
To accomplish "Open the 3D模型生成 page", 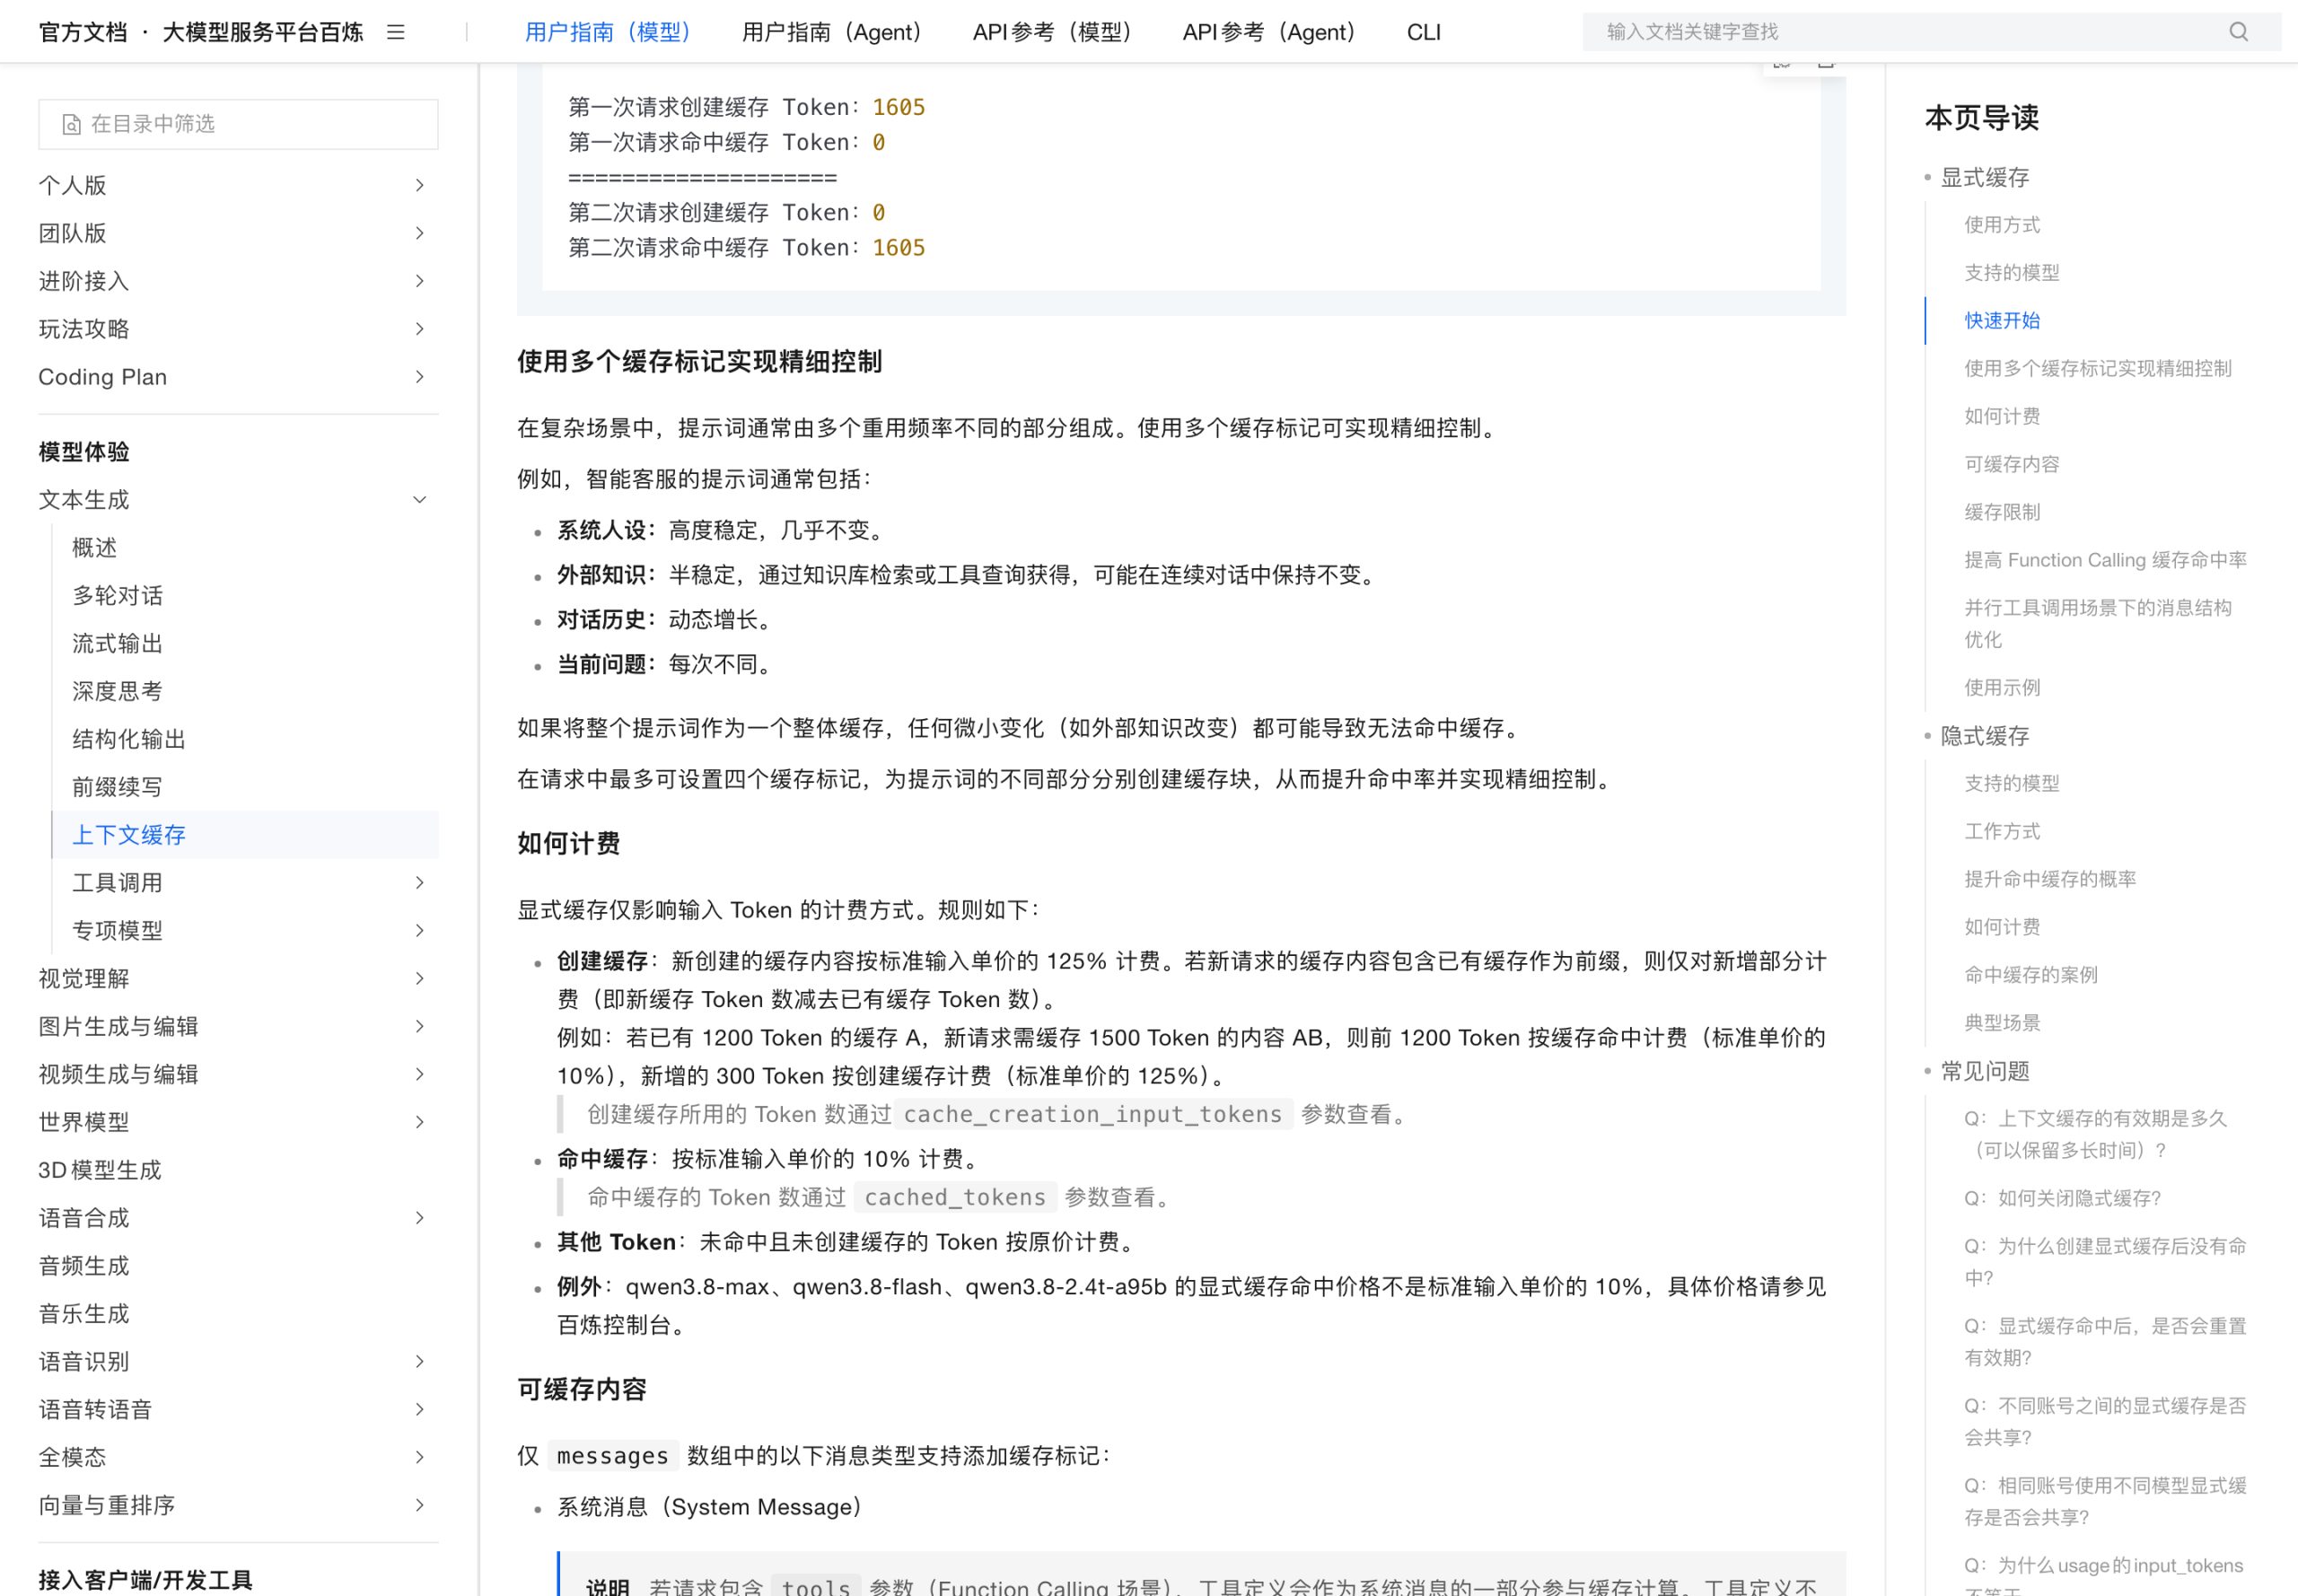I will coord(100,1171).
